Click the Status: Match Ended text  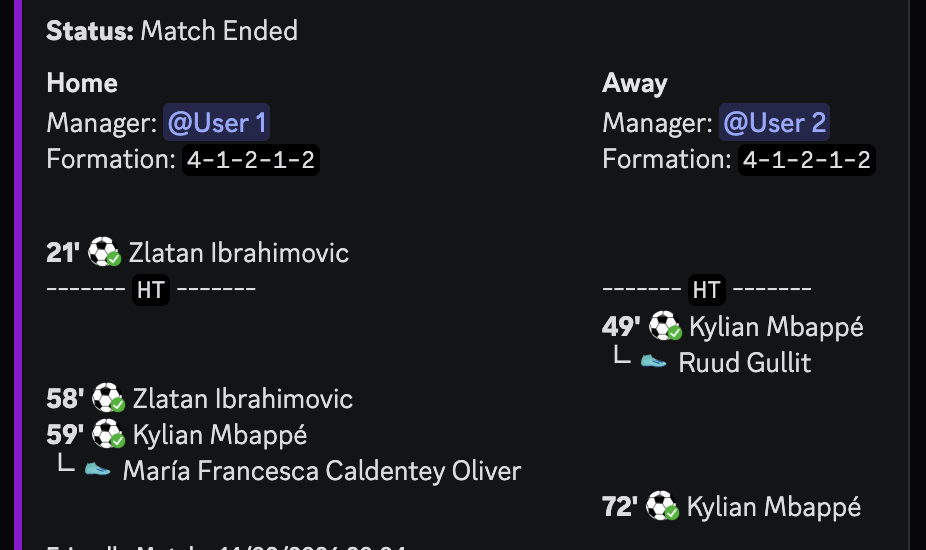click(x=172, y=31)
